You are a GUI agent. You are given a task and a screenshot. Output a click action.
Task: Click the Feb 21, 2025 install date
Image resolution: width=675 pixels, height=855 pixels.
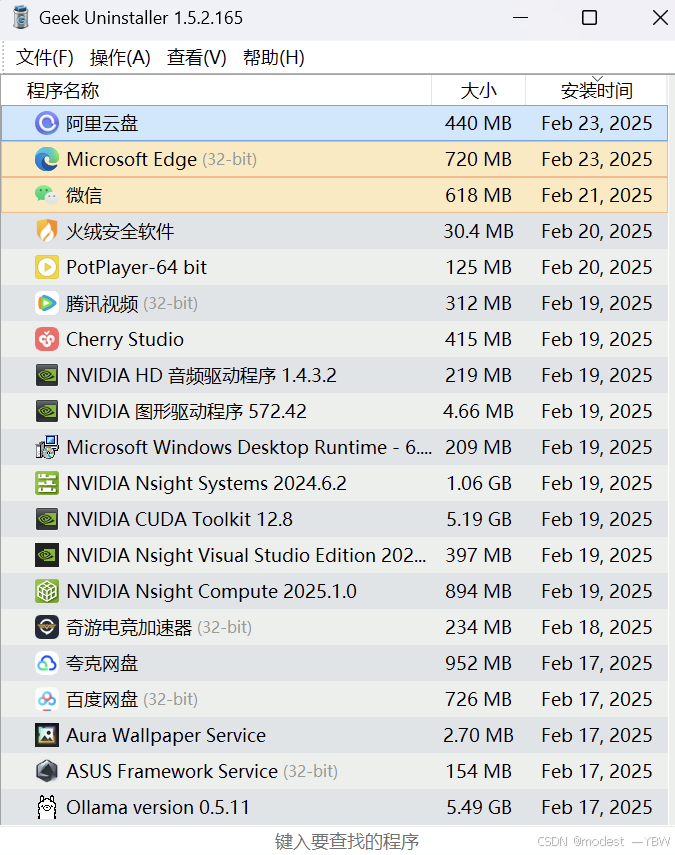(x=596, y=195)
